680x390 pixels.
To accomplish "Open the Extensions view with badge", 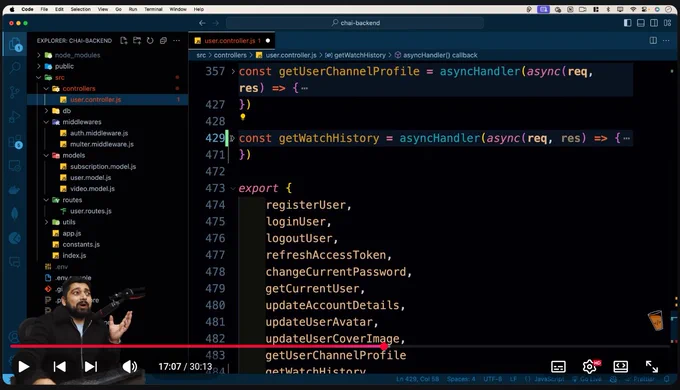I will coord(15,142).
